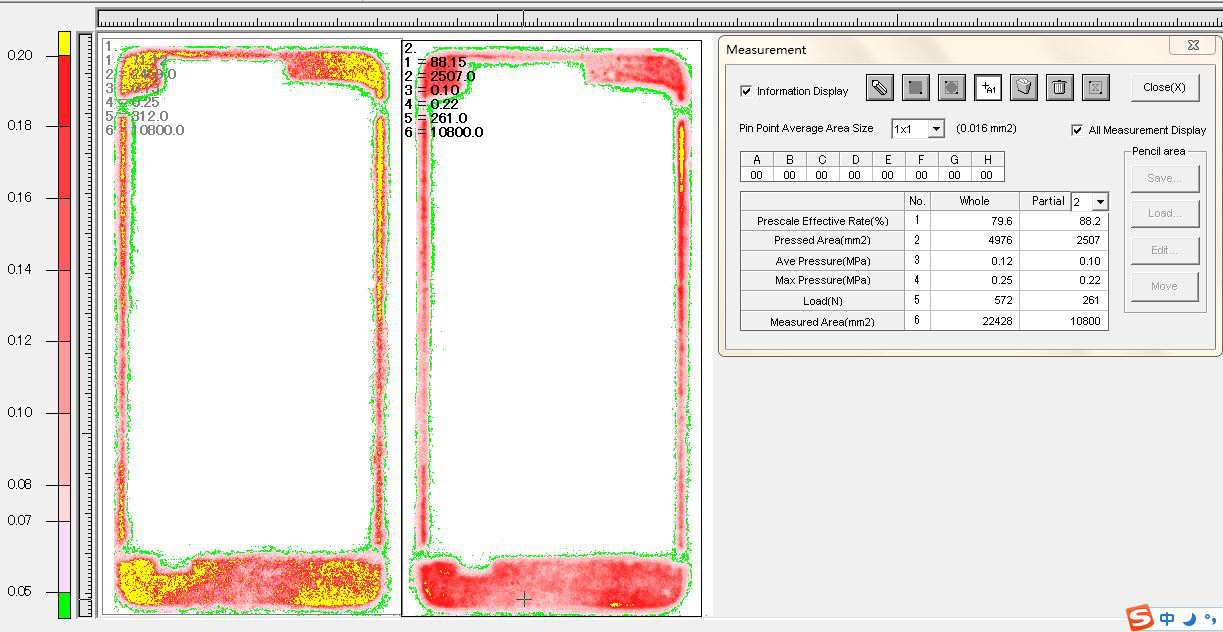Select Load(N) row label

coord(822,300)
